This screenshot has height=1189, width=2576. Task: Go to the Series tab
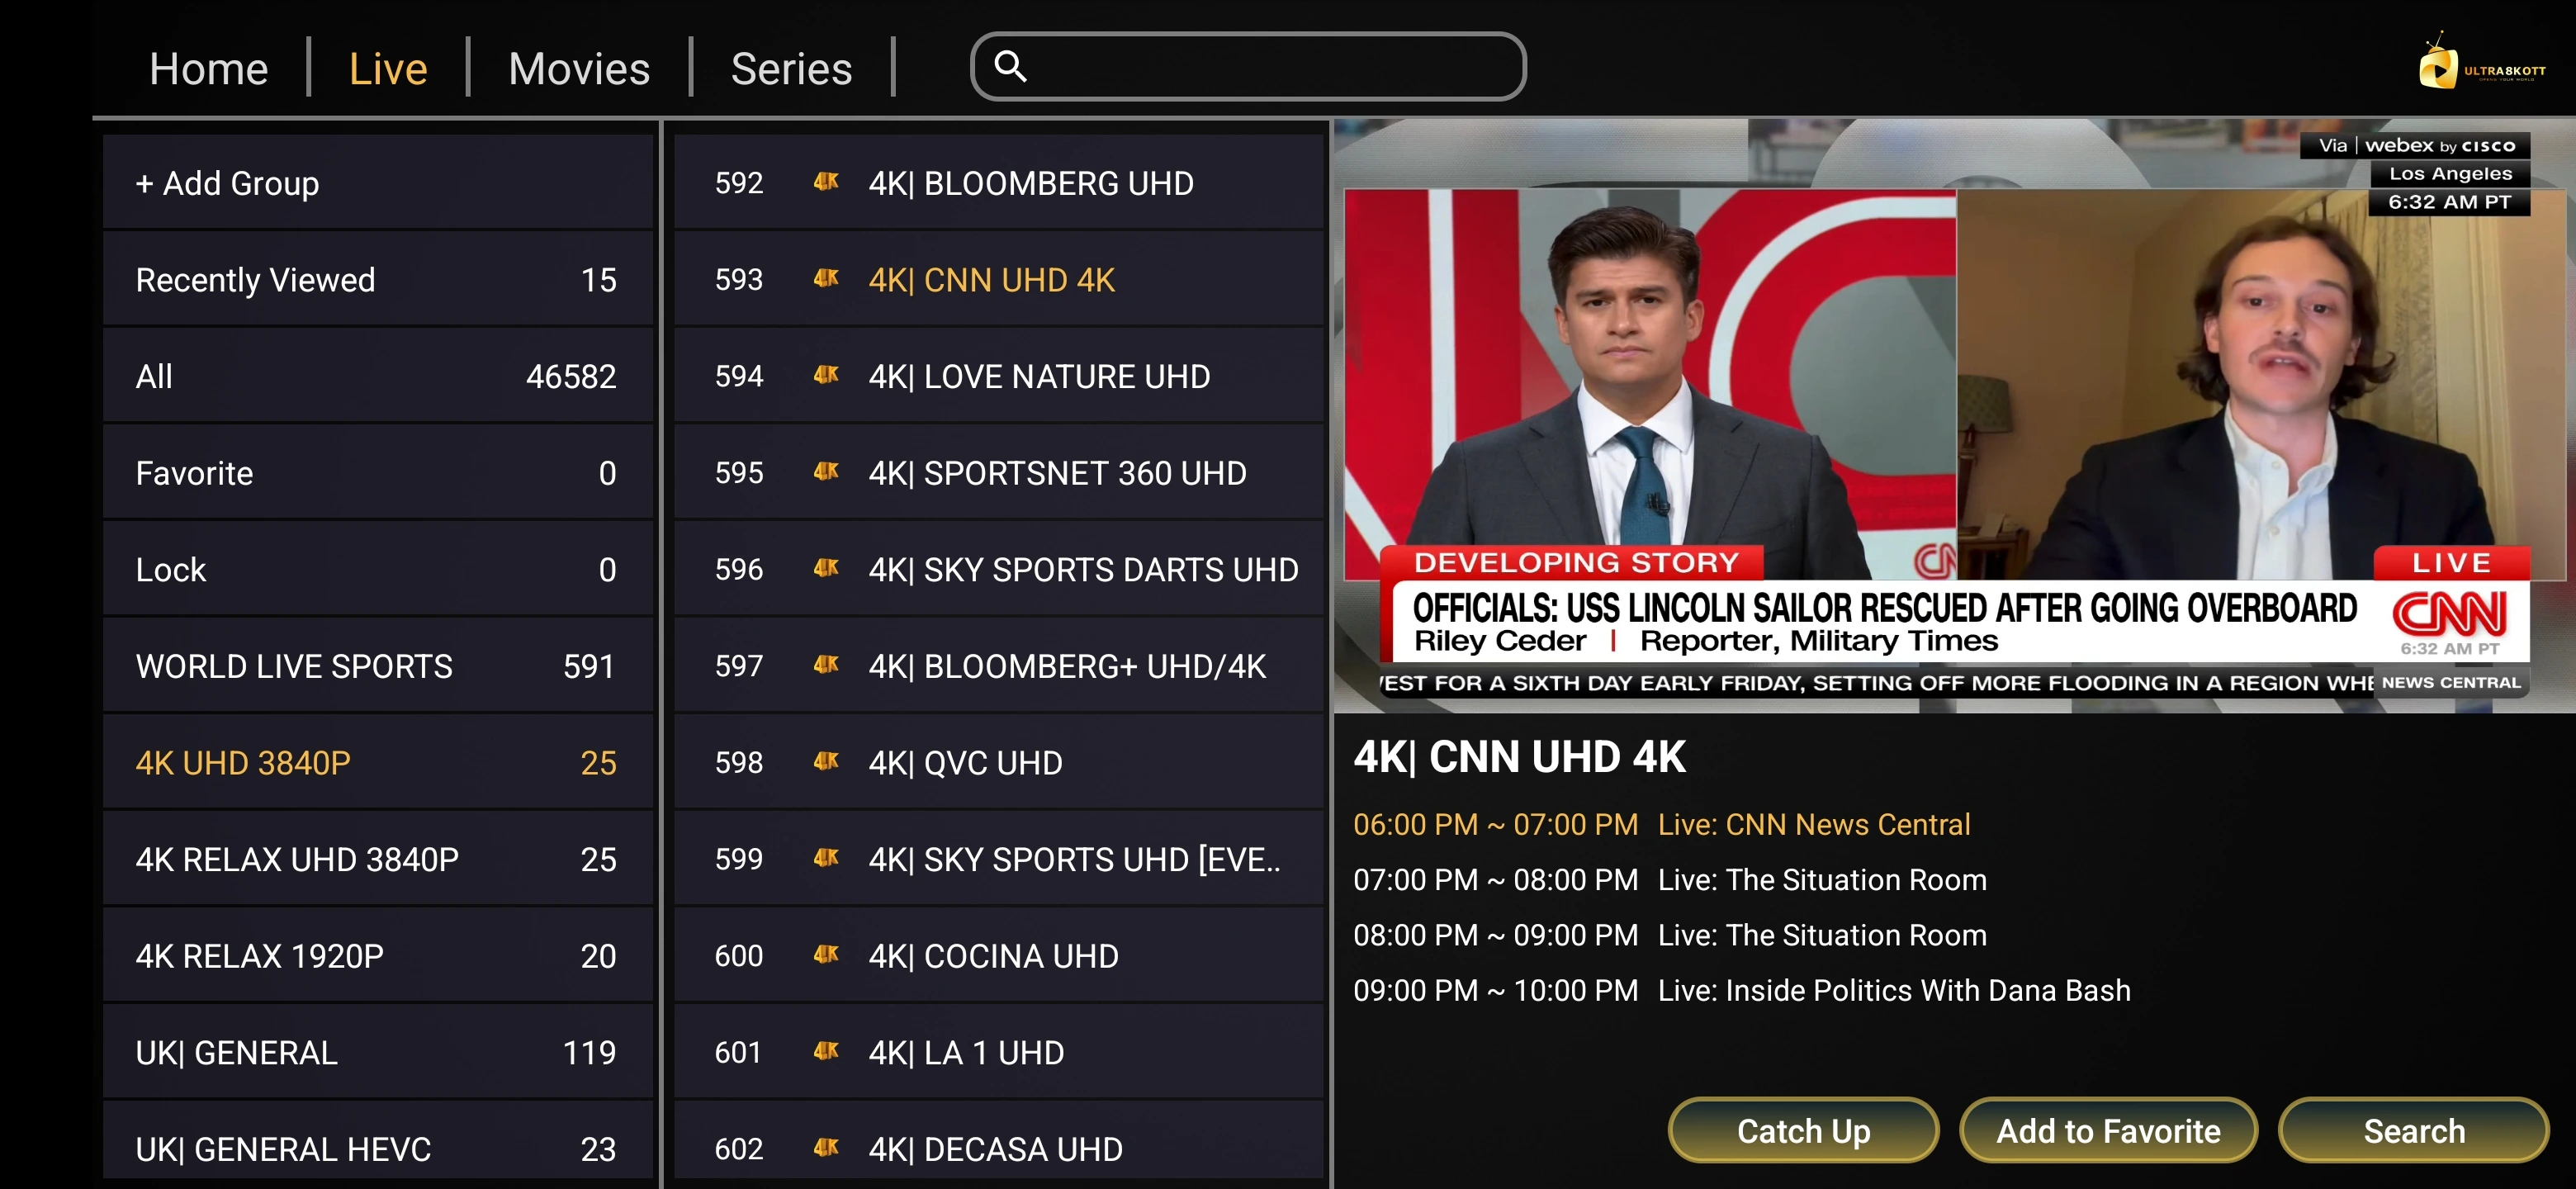(791, 69)
